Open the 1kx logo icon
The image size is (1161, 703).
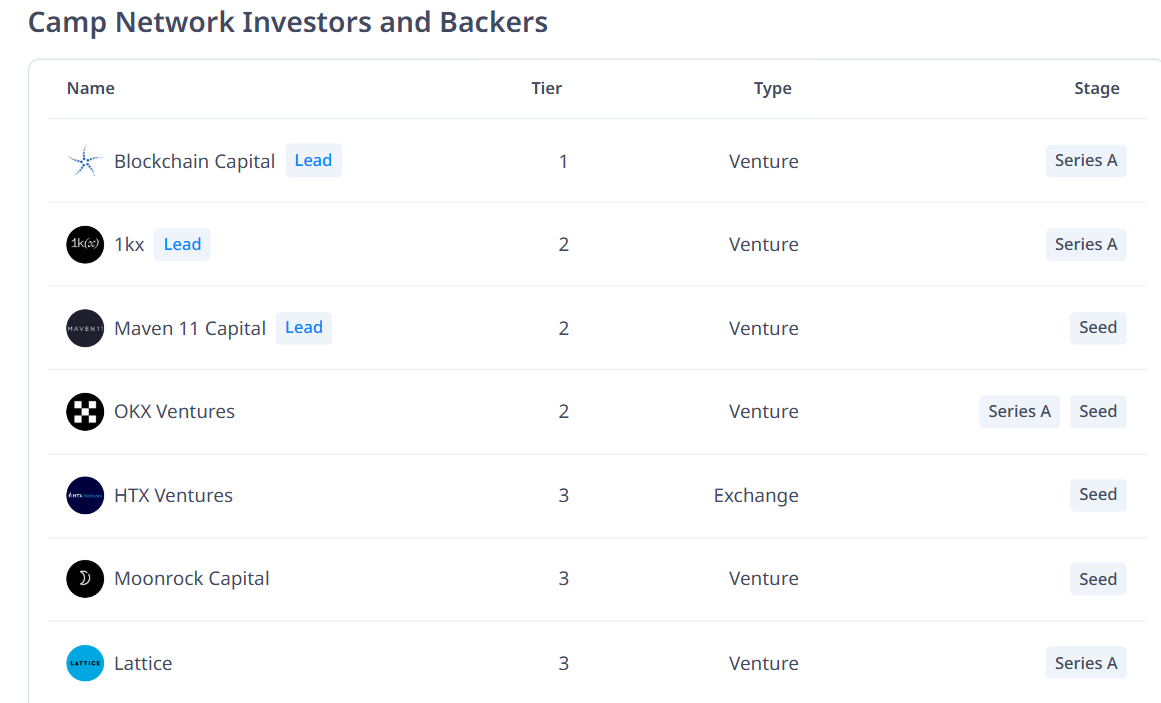pos(85,244)
